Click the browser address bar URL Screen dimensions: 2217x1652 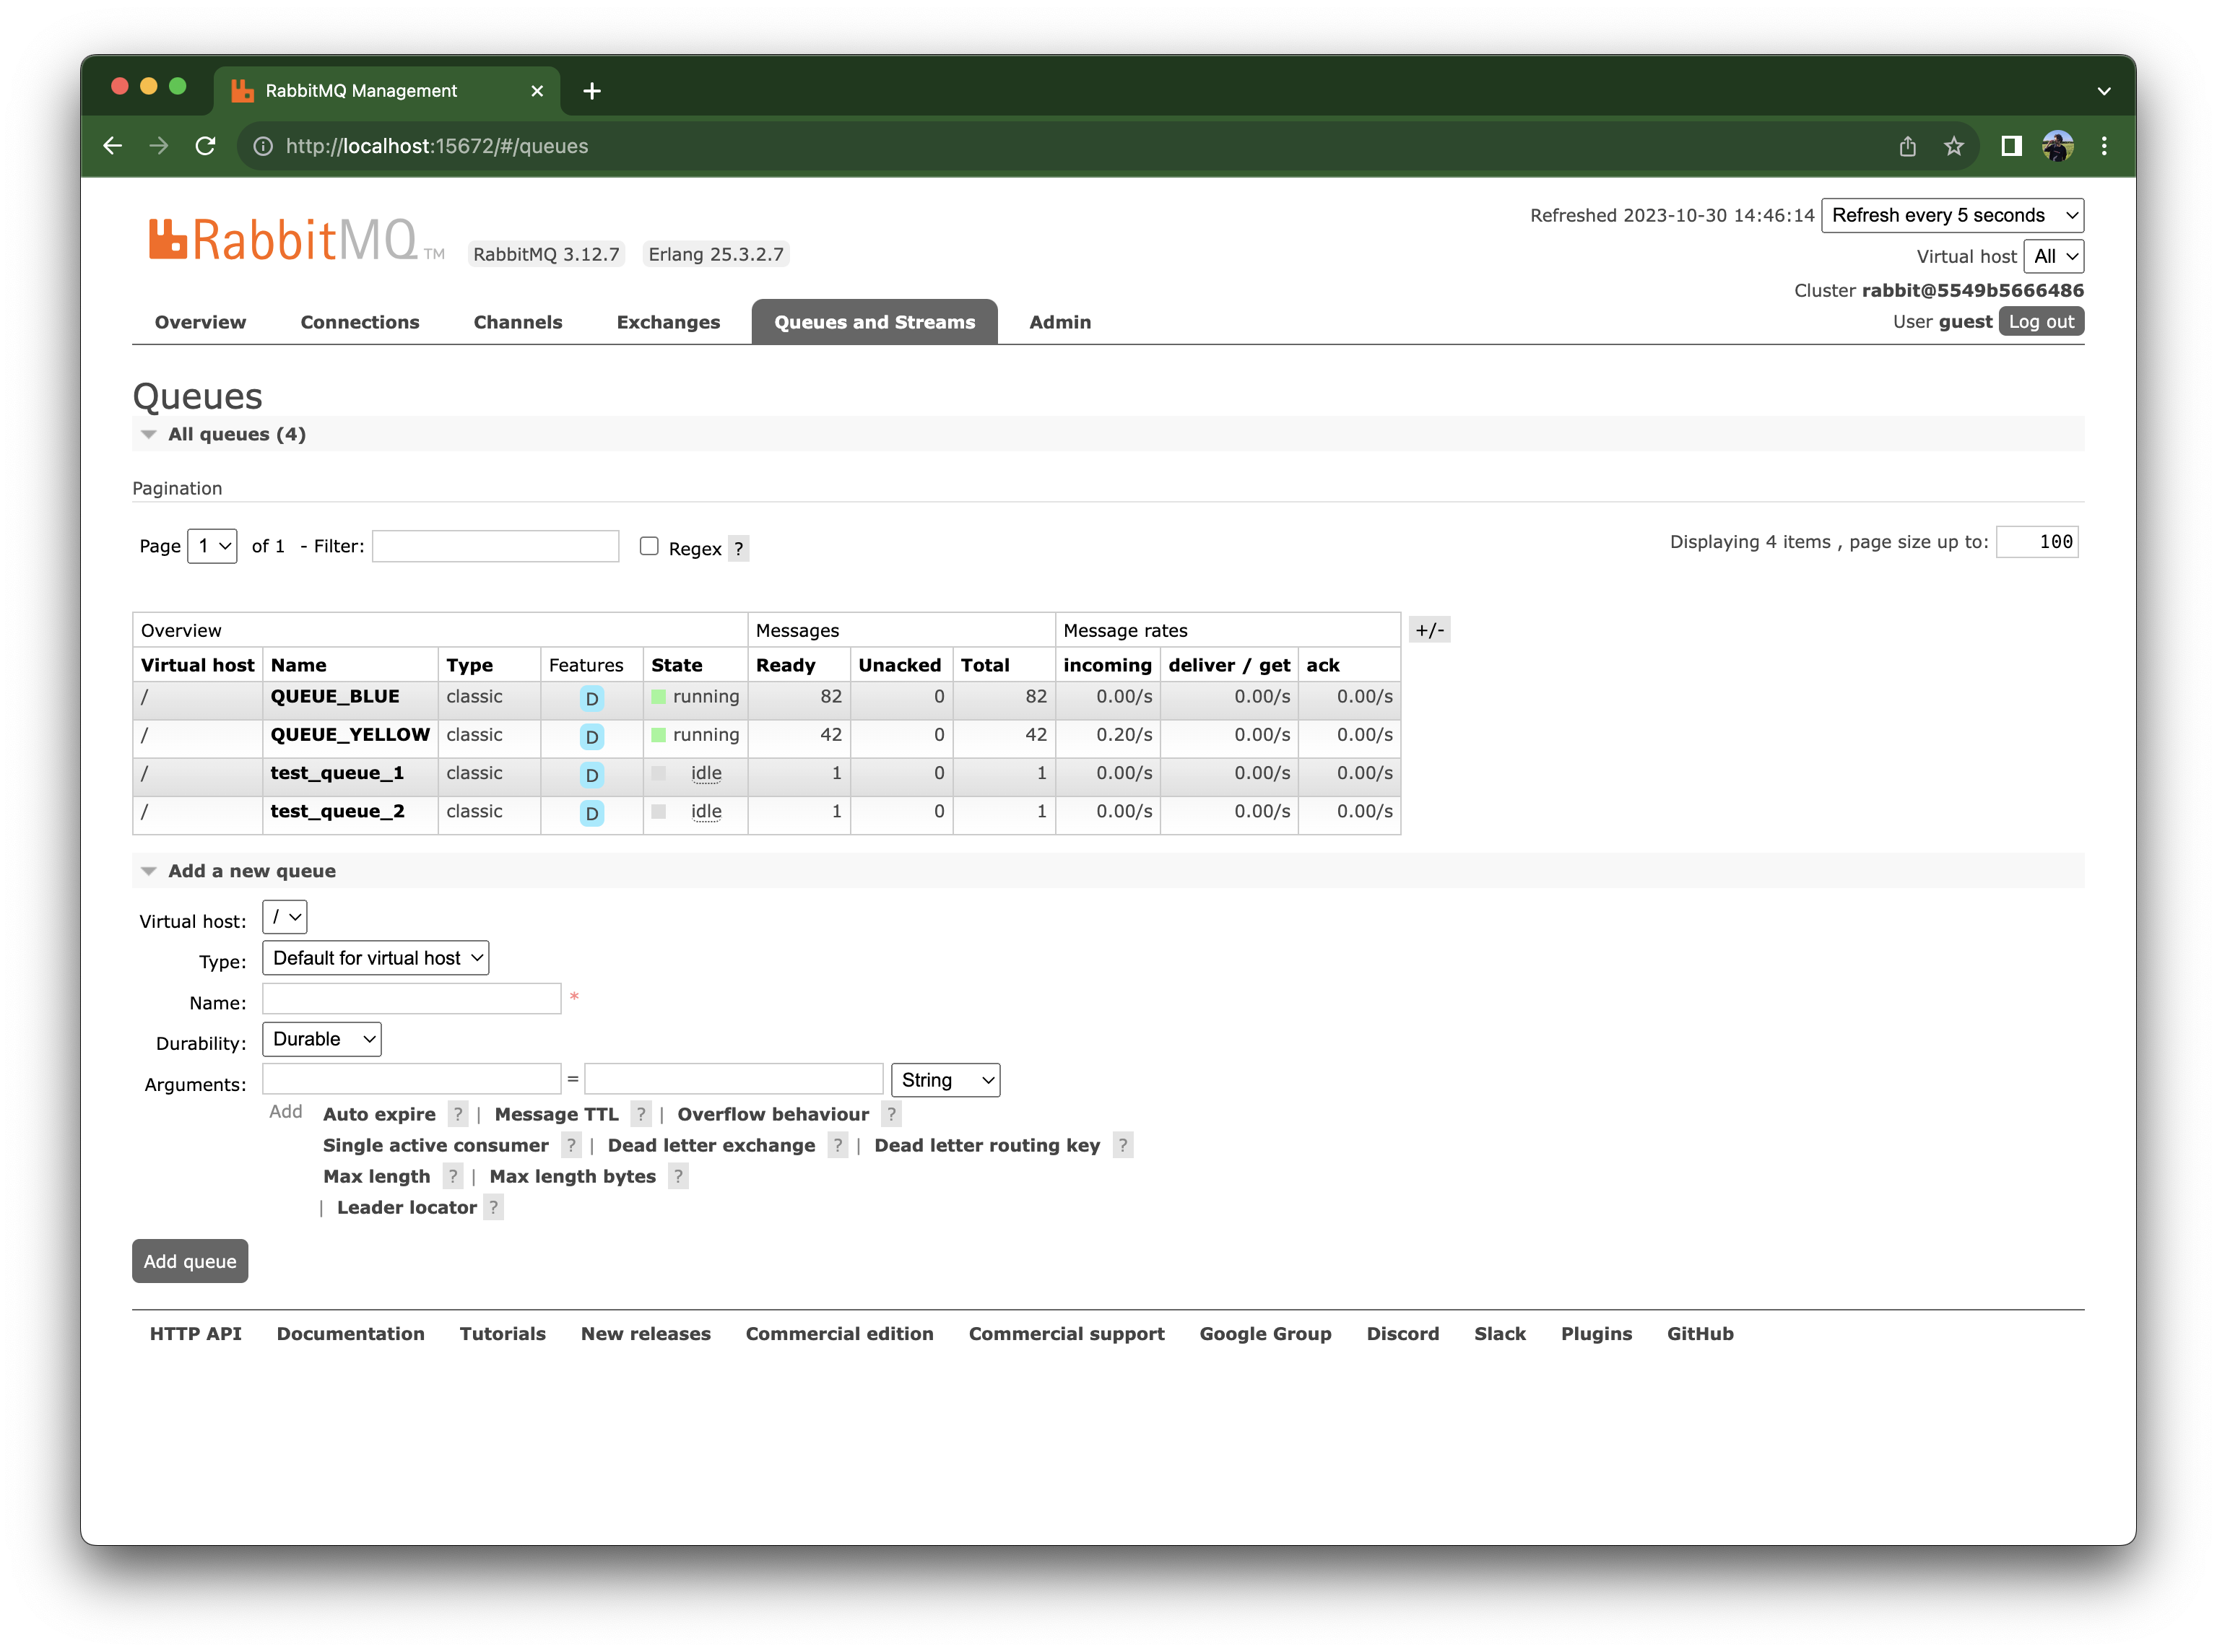pos(437,146)
